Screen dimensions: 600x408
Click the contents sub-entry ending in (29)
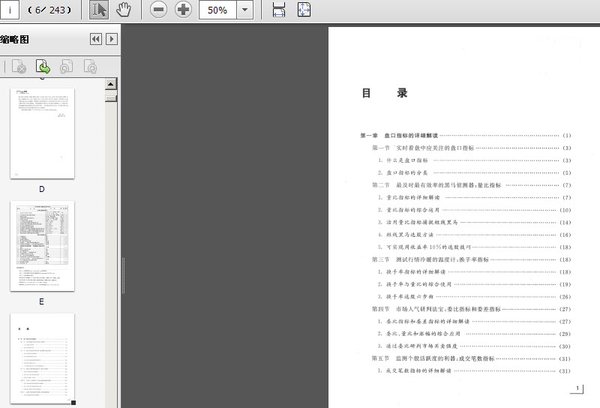[x=474, y=334]
